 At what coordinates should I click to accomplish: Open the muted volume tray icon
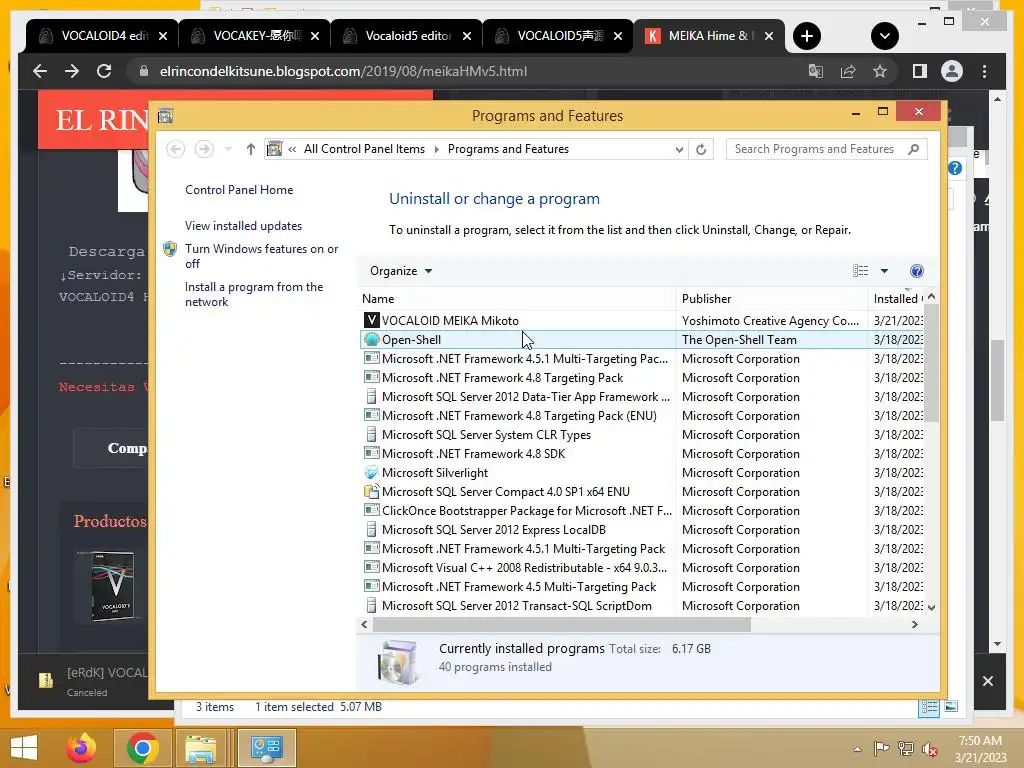930,749
